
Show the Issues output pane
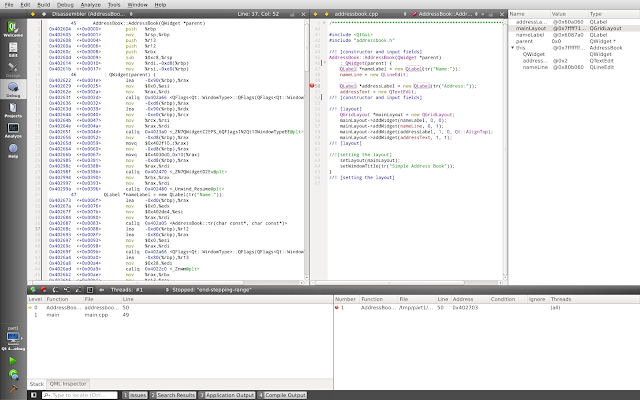(x=135, y=395)
